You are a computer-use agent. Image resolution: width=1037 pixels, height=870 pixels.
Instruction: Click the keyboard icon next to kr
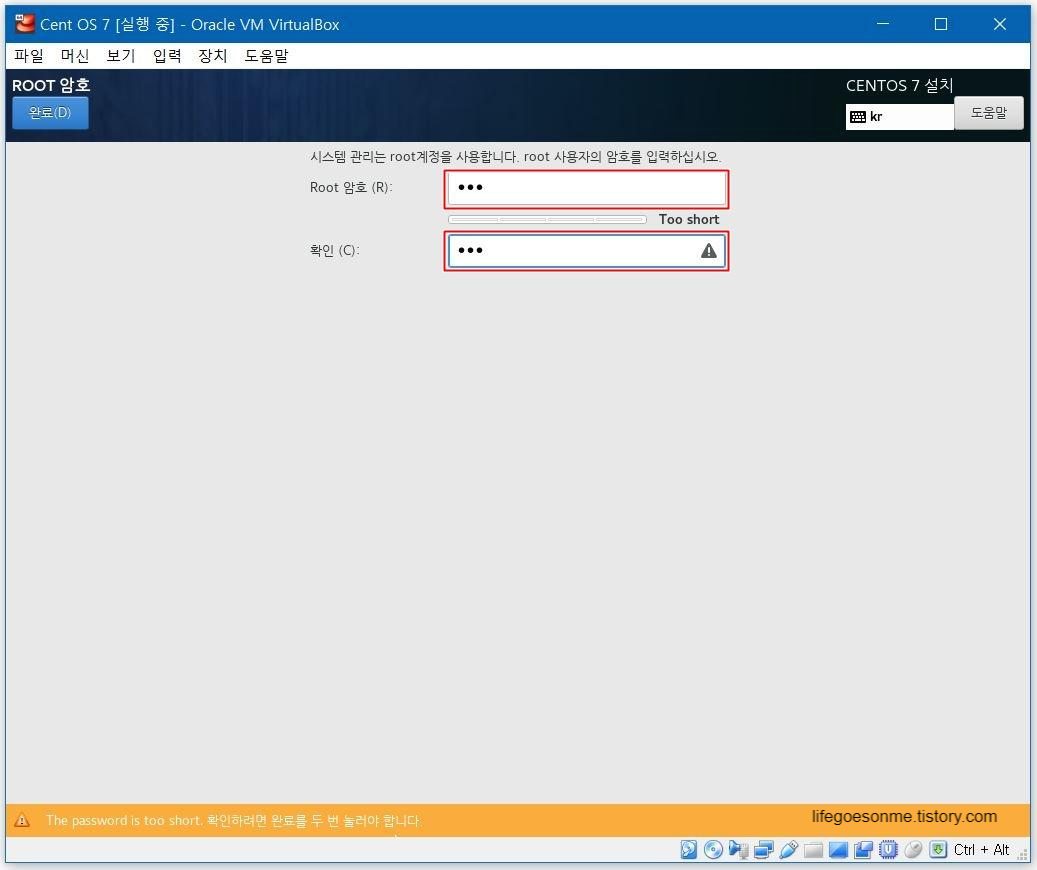pyautogui.click(x=858, y=117)
